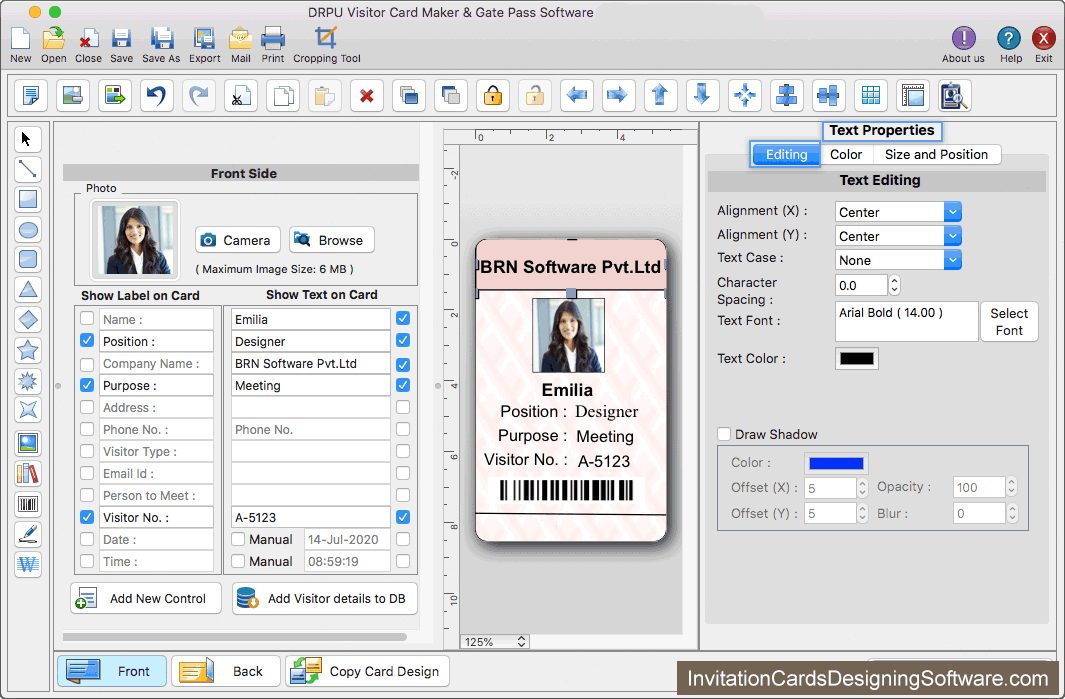The width and height of the screenshot is (1065, 699).
Task: Switch to the Back card side
Action: pos(226,671)
